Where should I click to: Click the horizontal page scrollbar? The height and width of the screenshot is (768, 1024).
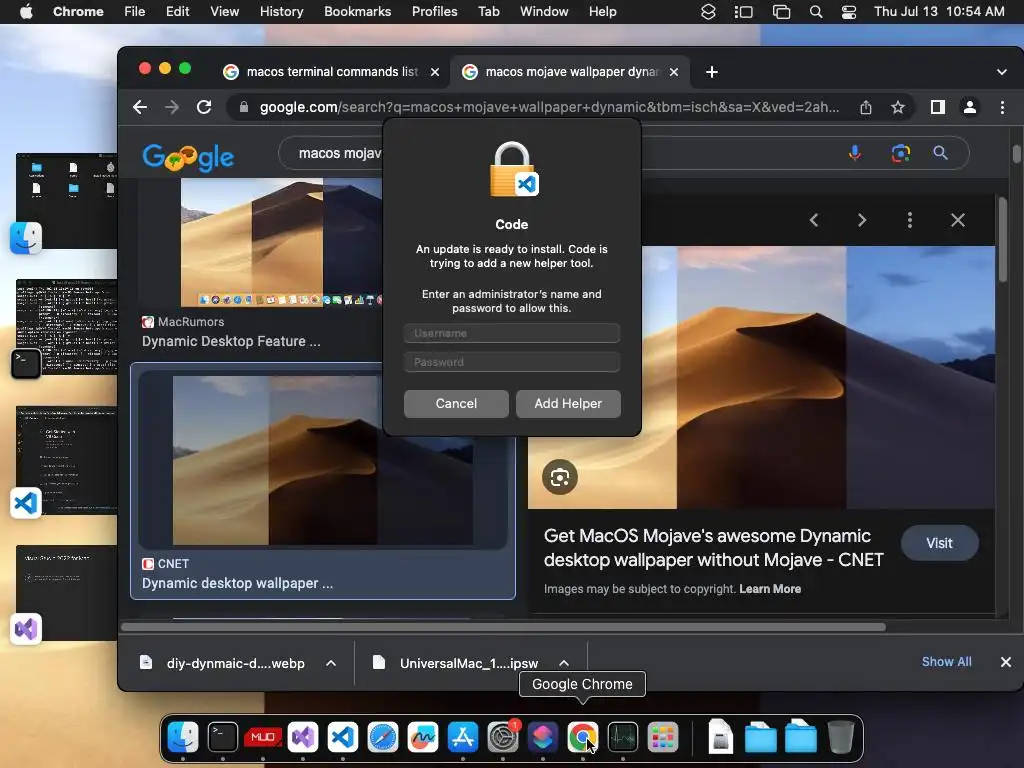point(504,627)
